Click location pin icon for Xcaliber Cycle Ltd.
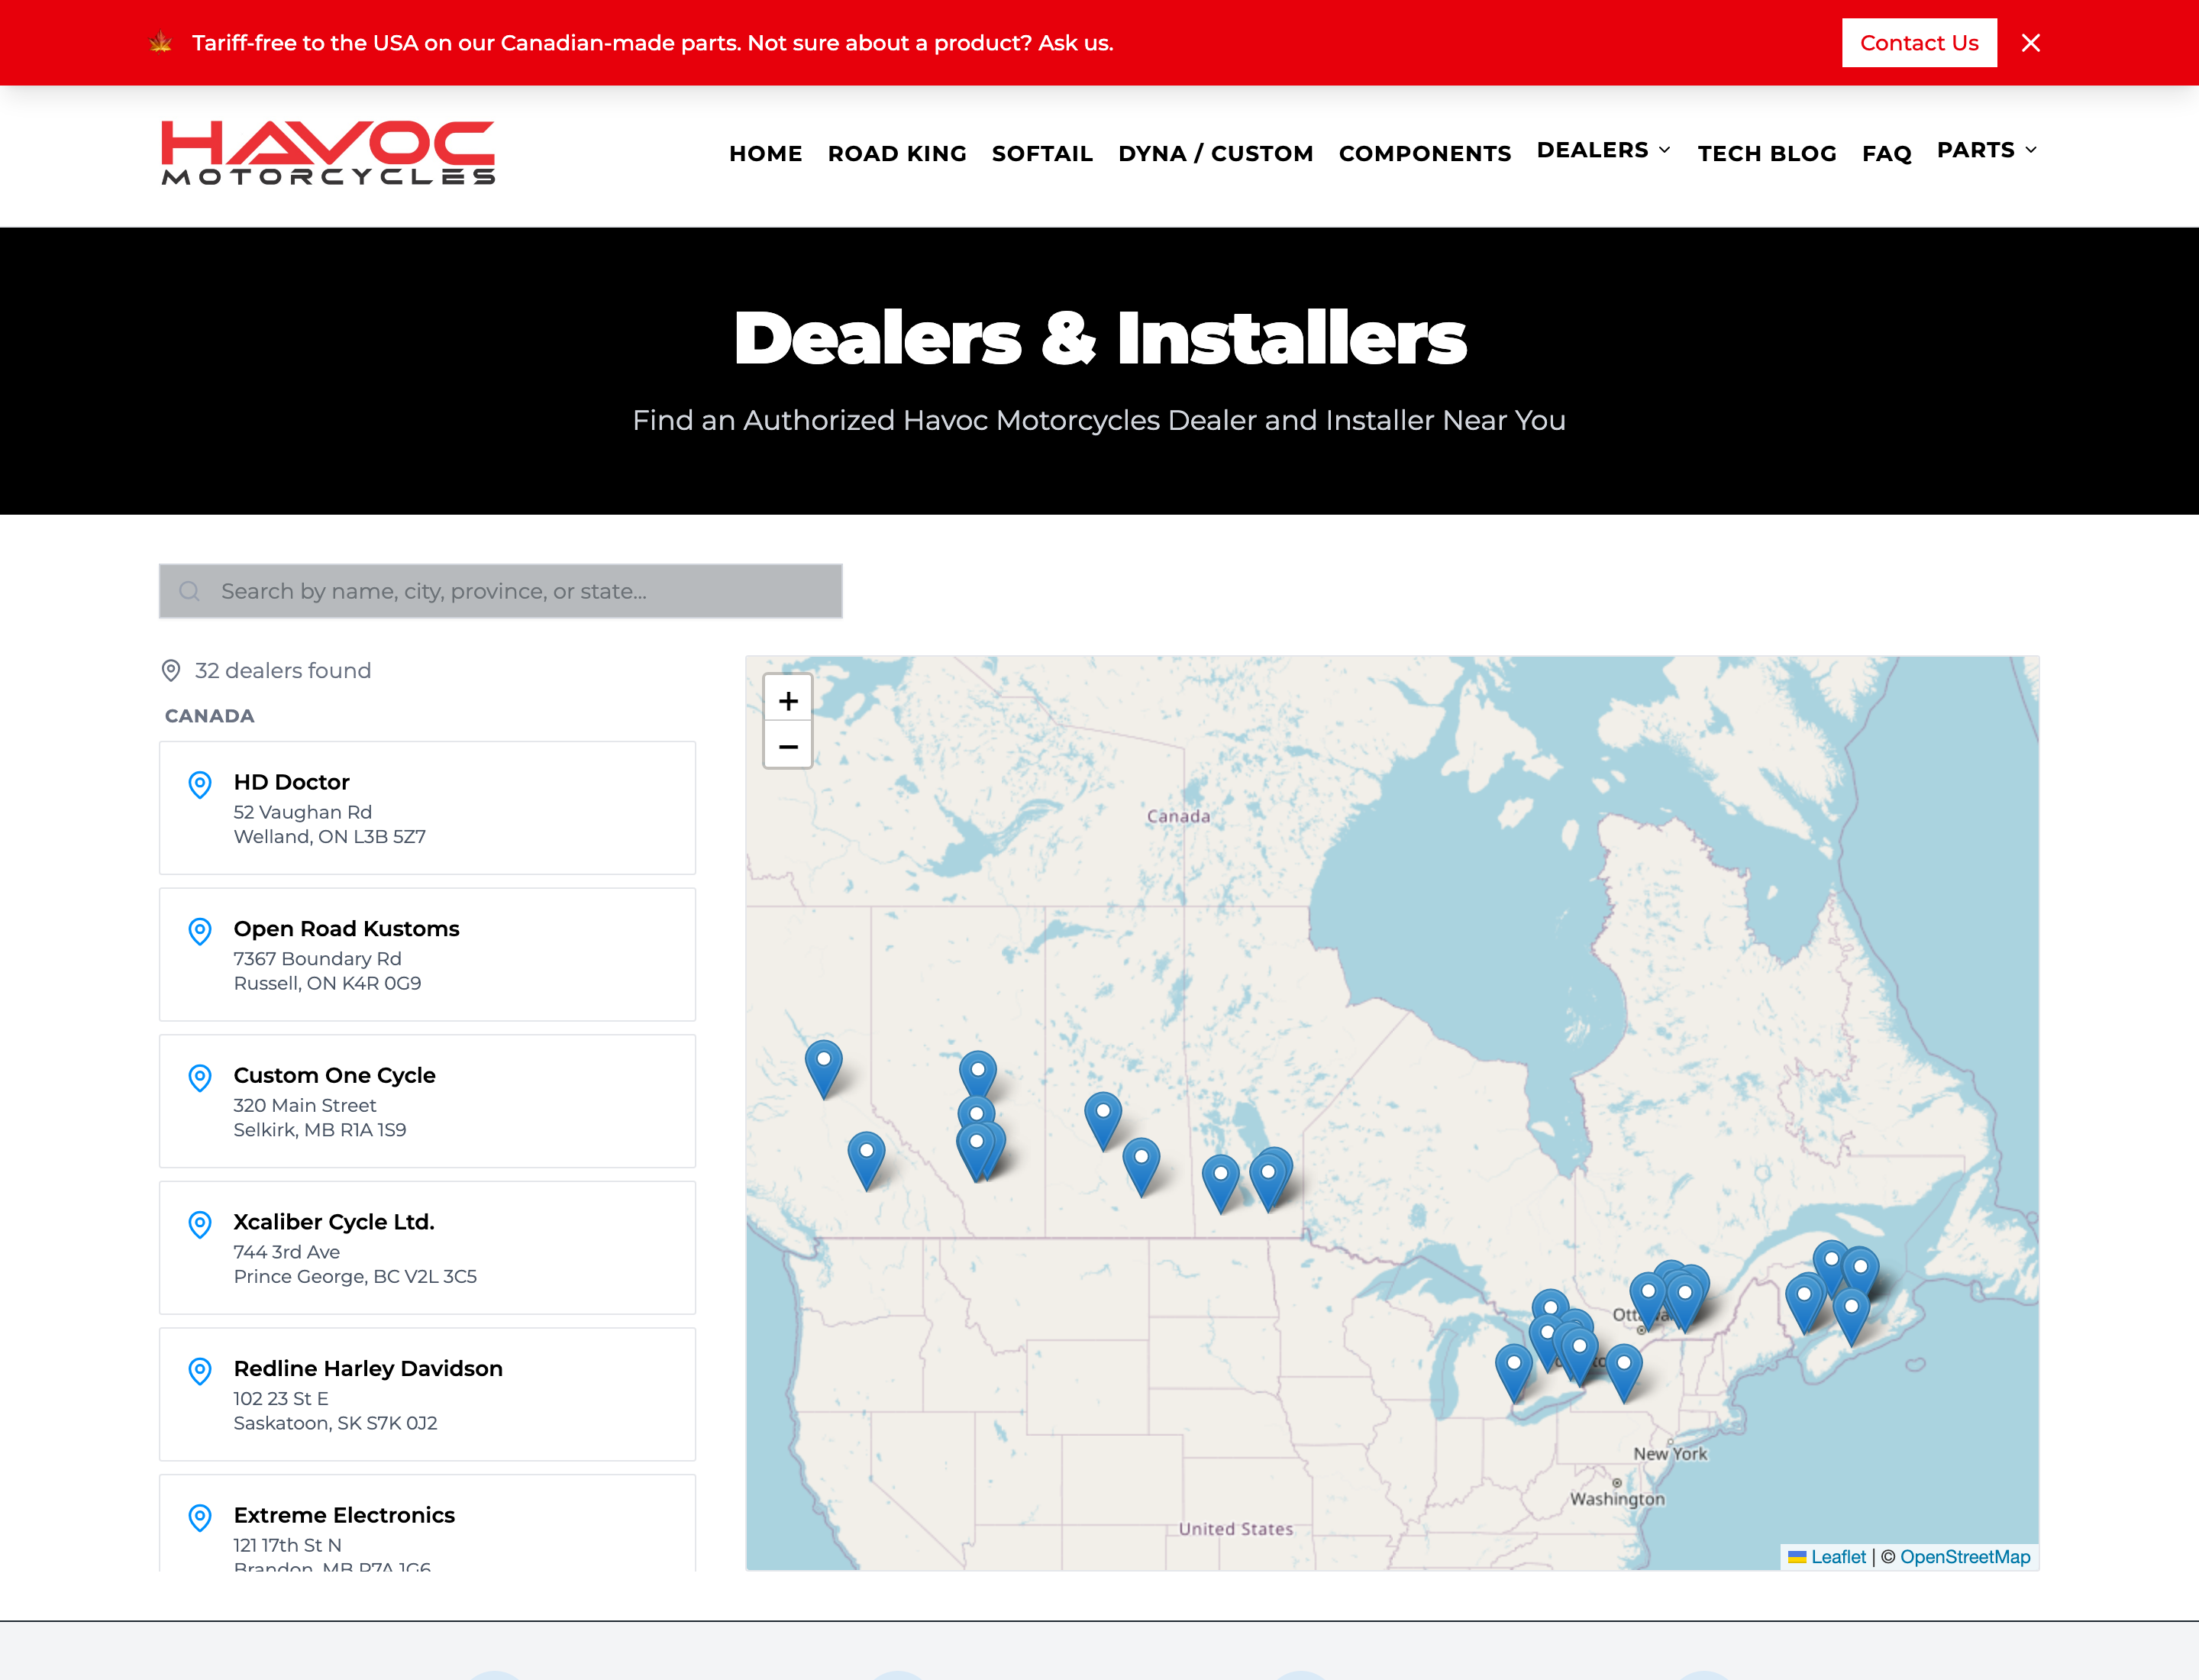This screenshot has width=2199, height=1680. [x=200, y=1224]
